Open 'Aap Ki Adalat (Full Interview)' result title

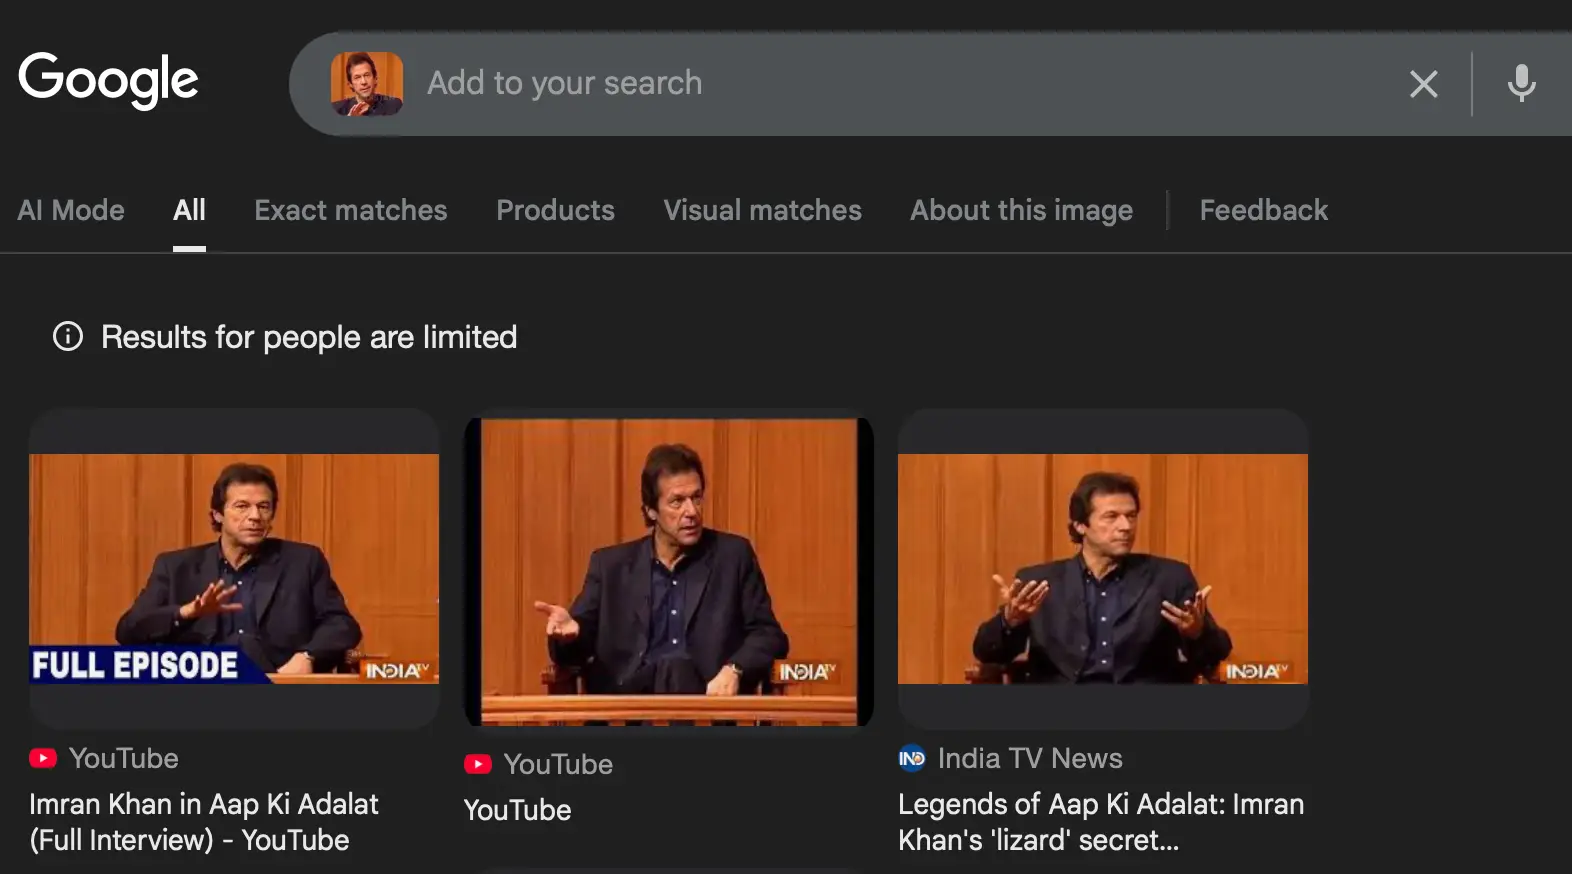[x=204, y=822]
